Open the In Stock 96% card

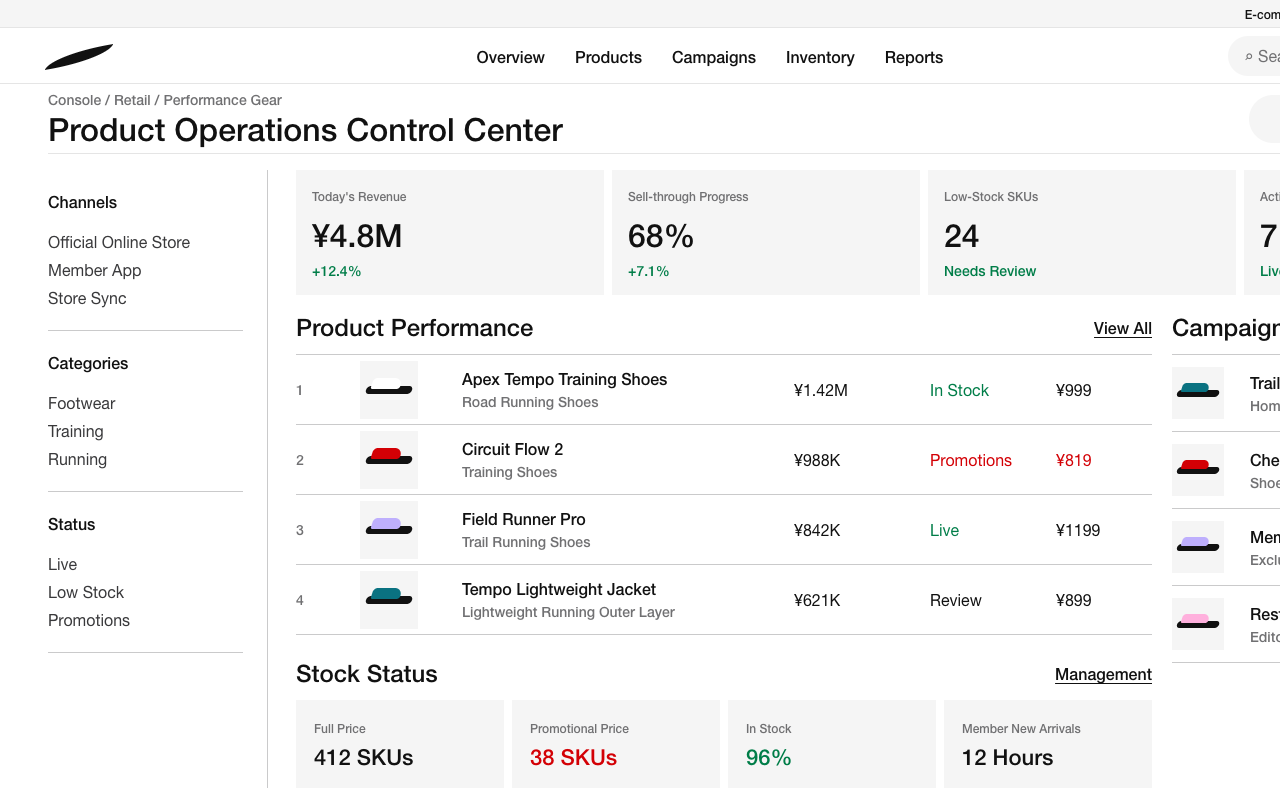pyautogui.click(x=832, y=744)
